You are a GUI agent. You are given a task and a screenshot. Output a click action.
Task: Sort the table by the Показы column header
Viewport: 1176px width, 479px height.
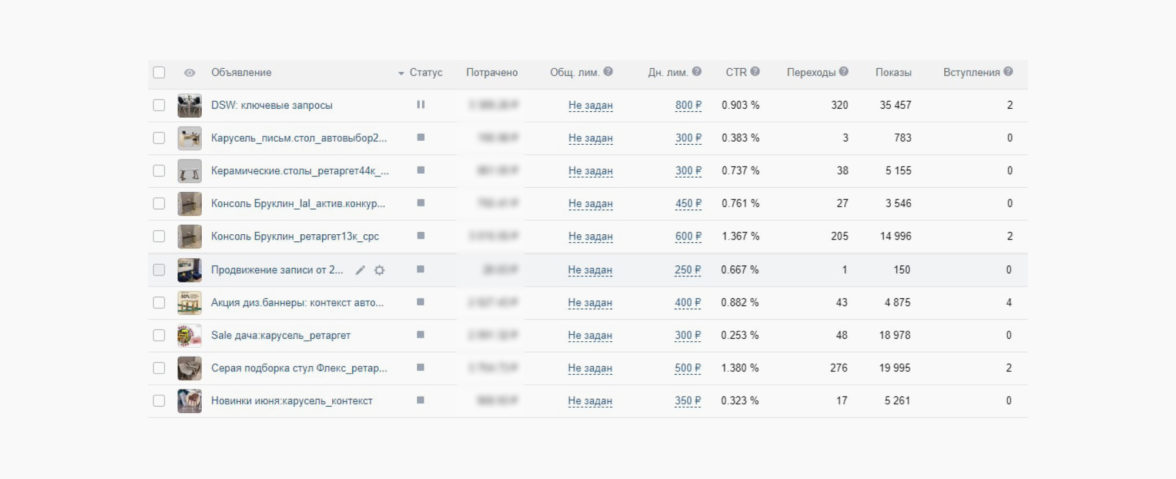893,72
